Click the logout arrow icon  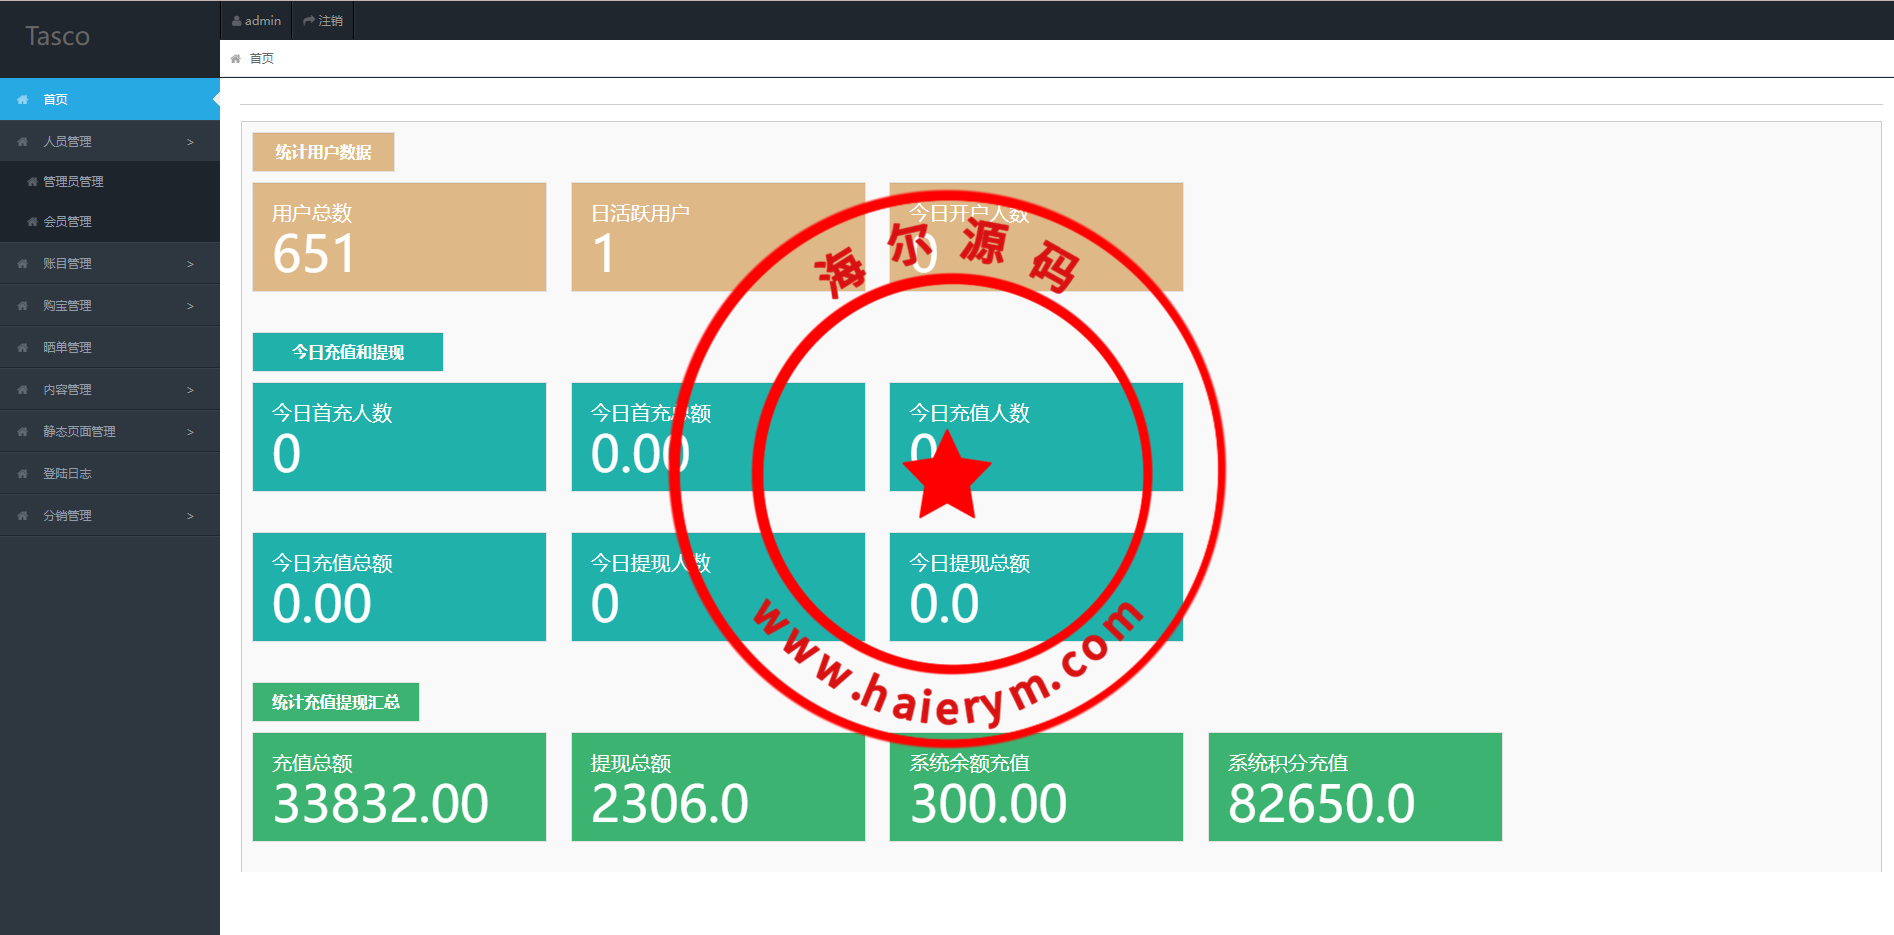click(x=309, y=21)
